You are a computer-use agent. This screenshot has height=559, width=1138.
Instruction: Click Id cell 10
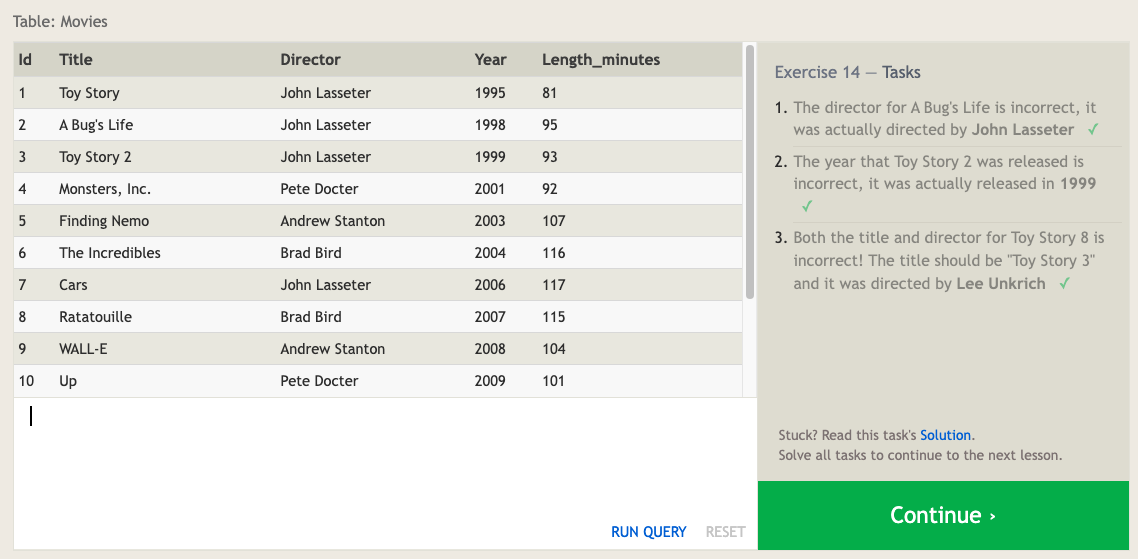tap(26, 380)
